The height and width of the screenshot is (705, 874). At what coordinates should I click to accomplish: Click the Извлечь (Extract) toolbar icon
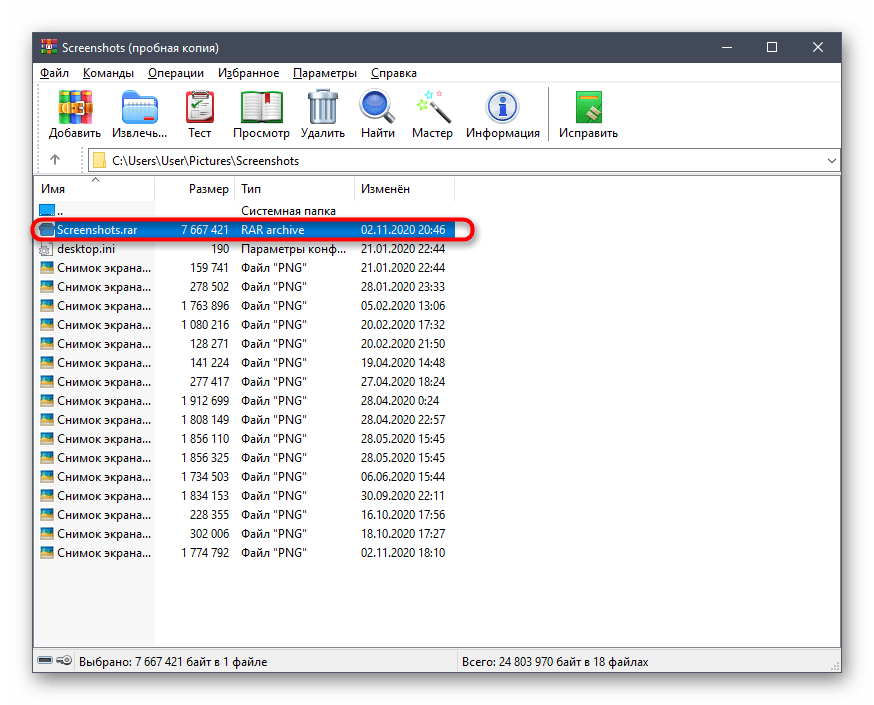(139, 107)
